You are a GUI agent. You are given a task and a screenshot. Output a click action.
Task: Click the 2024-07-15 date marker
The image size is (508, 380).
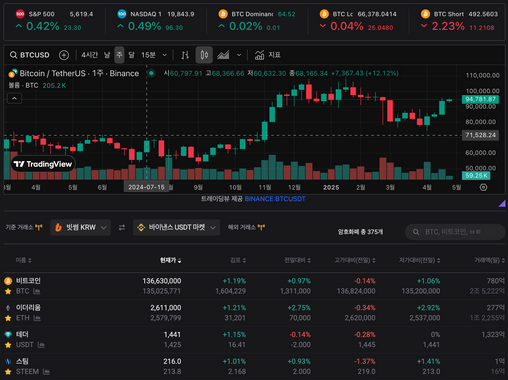point(146,187)
